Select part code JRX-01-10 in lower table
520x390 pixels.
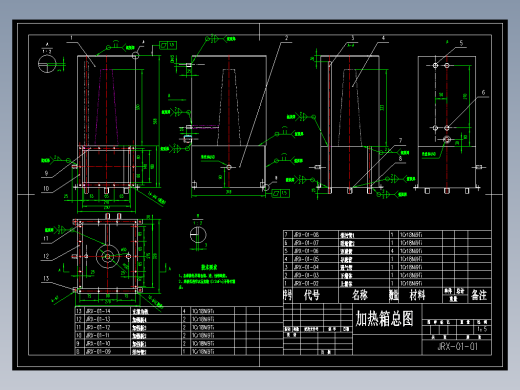98,343
